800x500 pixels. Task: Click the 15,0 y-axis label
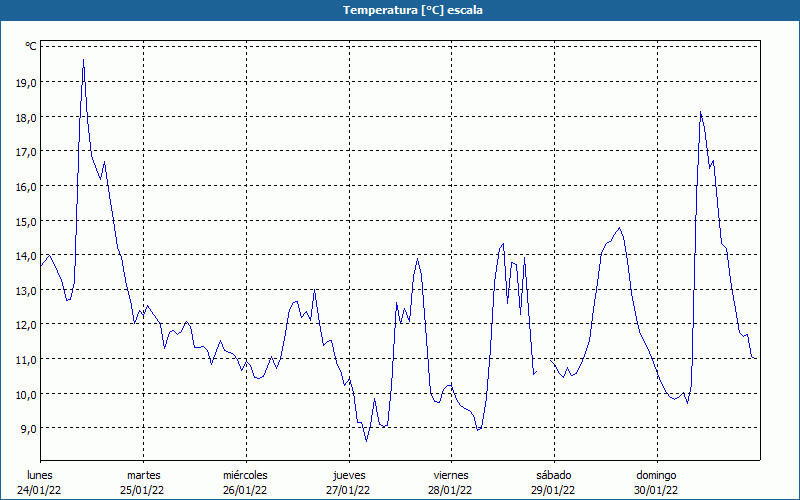[26, 221]
